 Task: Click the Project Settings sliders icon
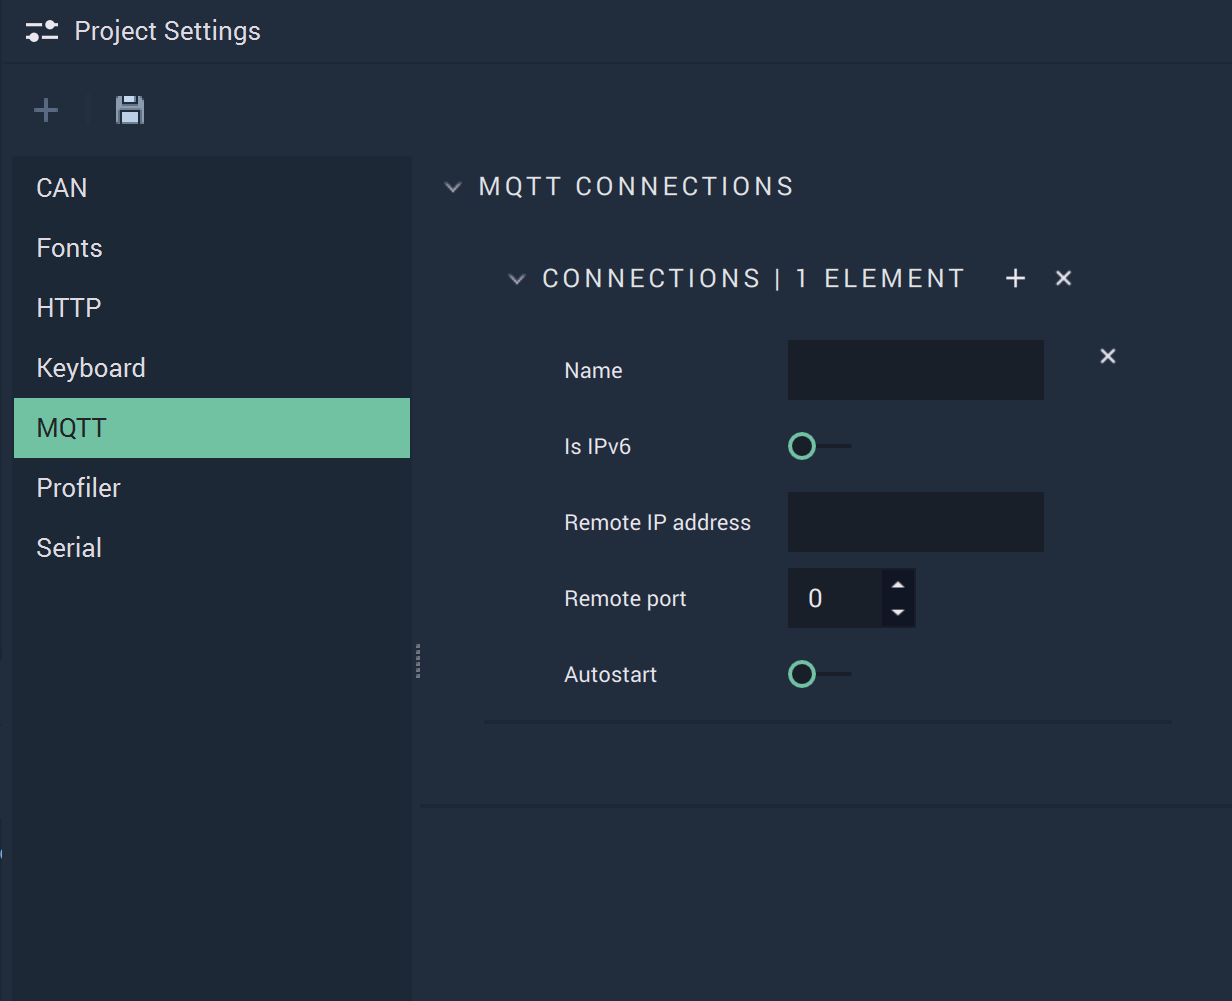42,31
